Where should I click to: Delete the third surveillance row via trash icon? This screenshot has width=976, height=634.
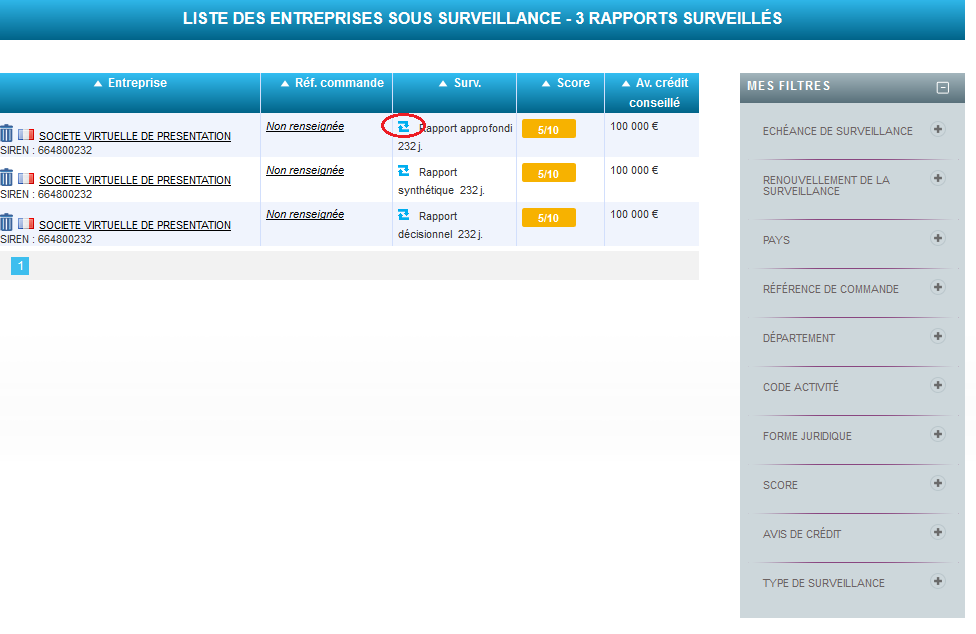coord(7,222)
